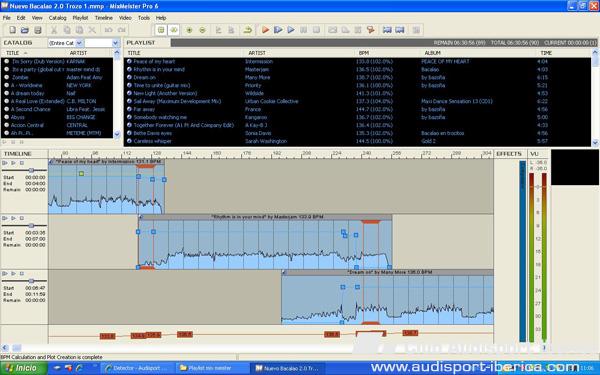The image size is (600, 375).
Task: Open the Playlist menu
Action: pyautogui.click(x=80, y=18)
